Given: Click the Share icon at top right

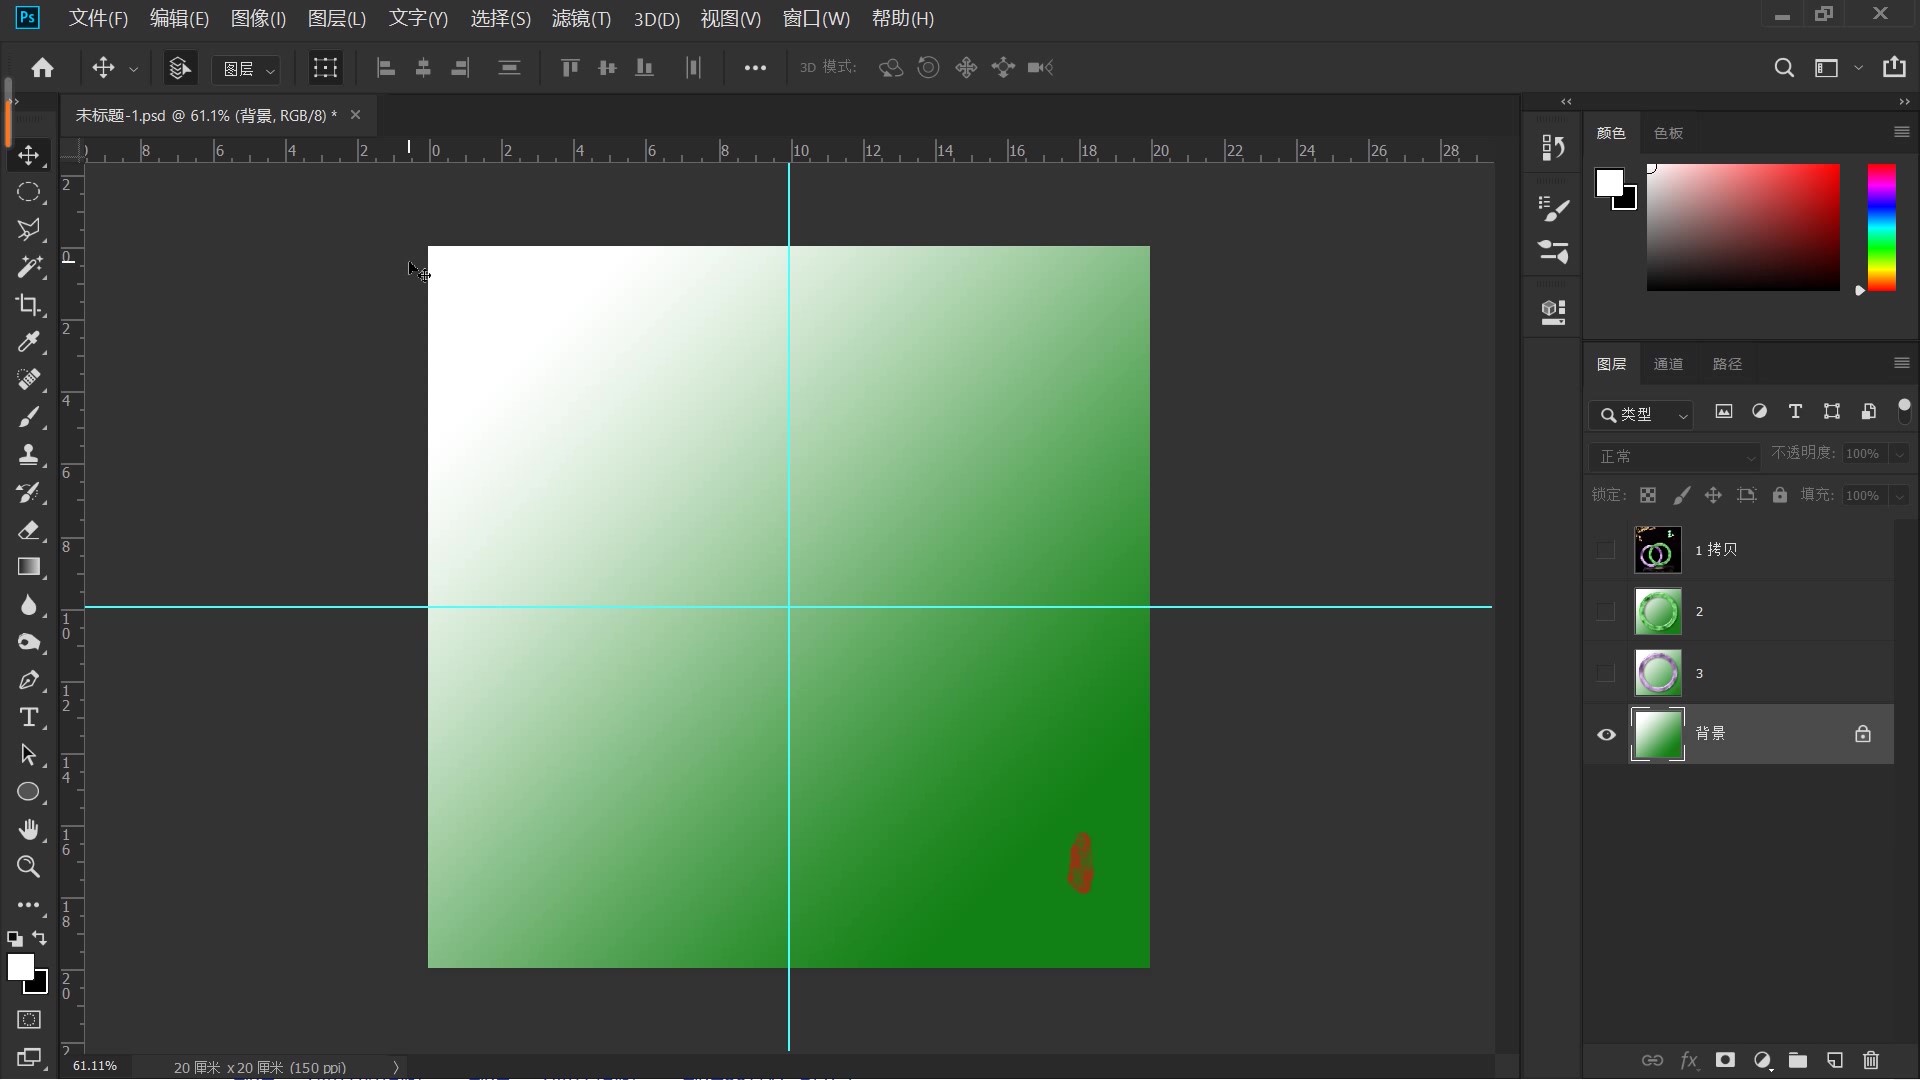Looking at the screenshot, I should pyautogui.click(x=1894, y=67).
